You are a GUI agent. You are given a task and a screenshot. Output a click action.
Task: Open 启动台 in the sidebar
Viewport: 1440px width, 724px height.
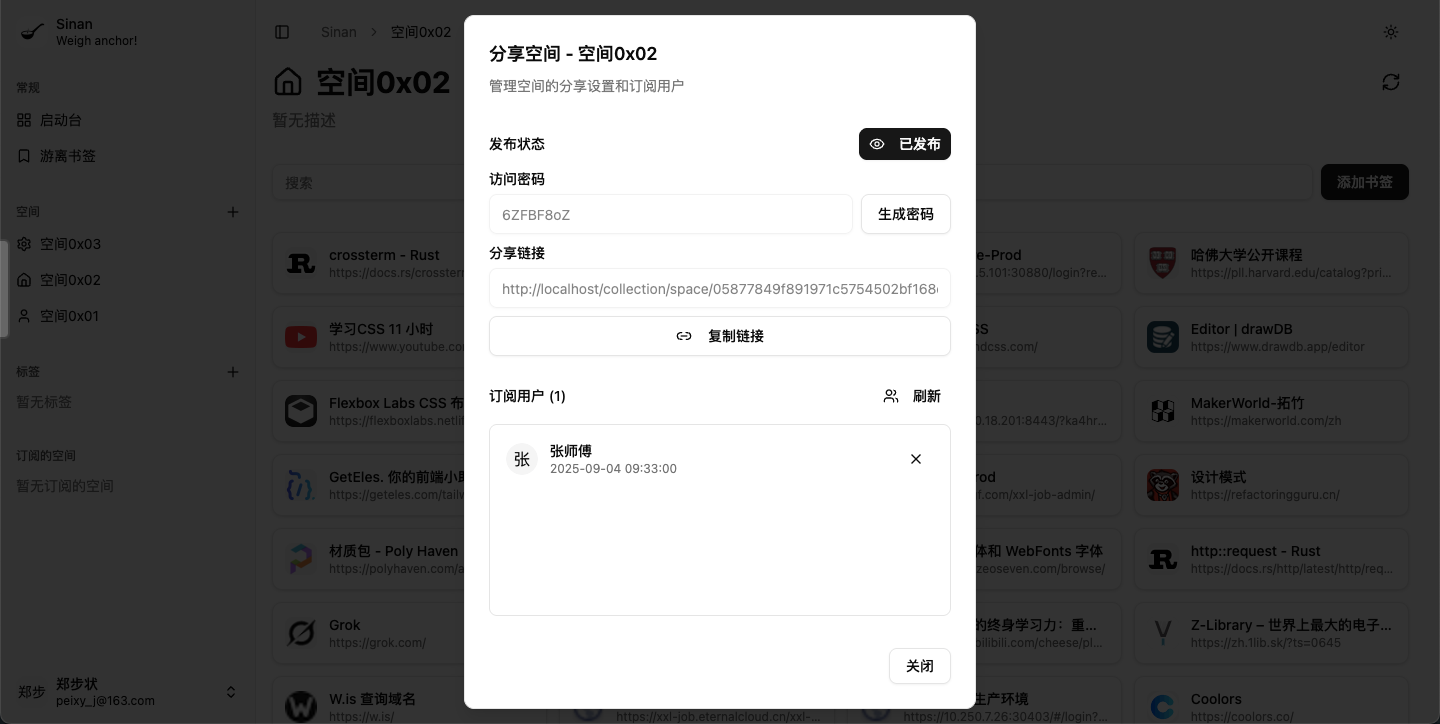coord(128,120)
